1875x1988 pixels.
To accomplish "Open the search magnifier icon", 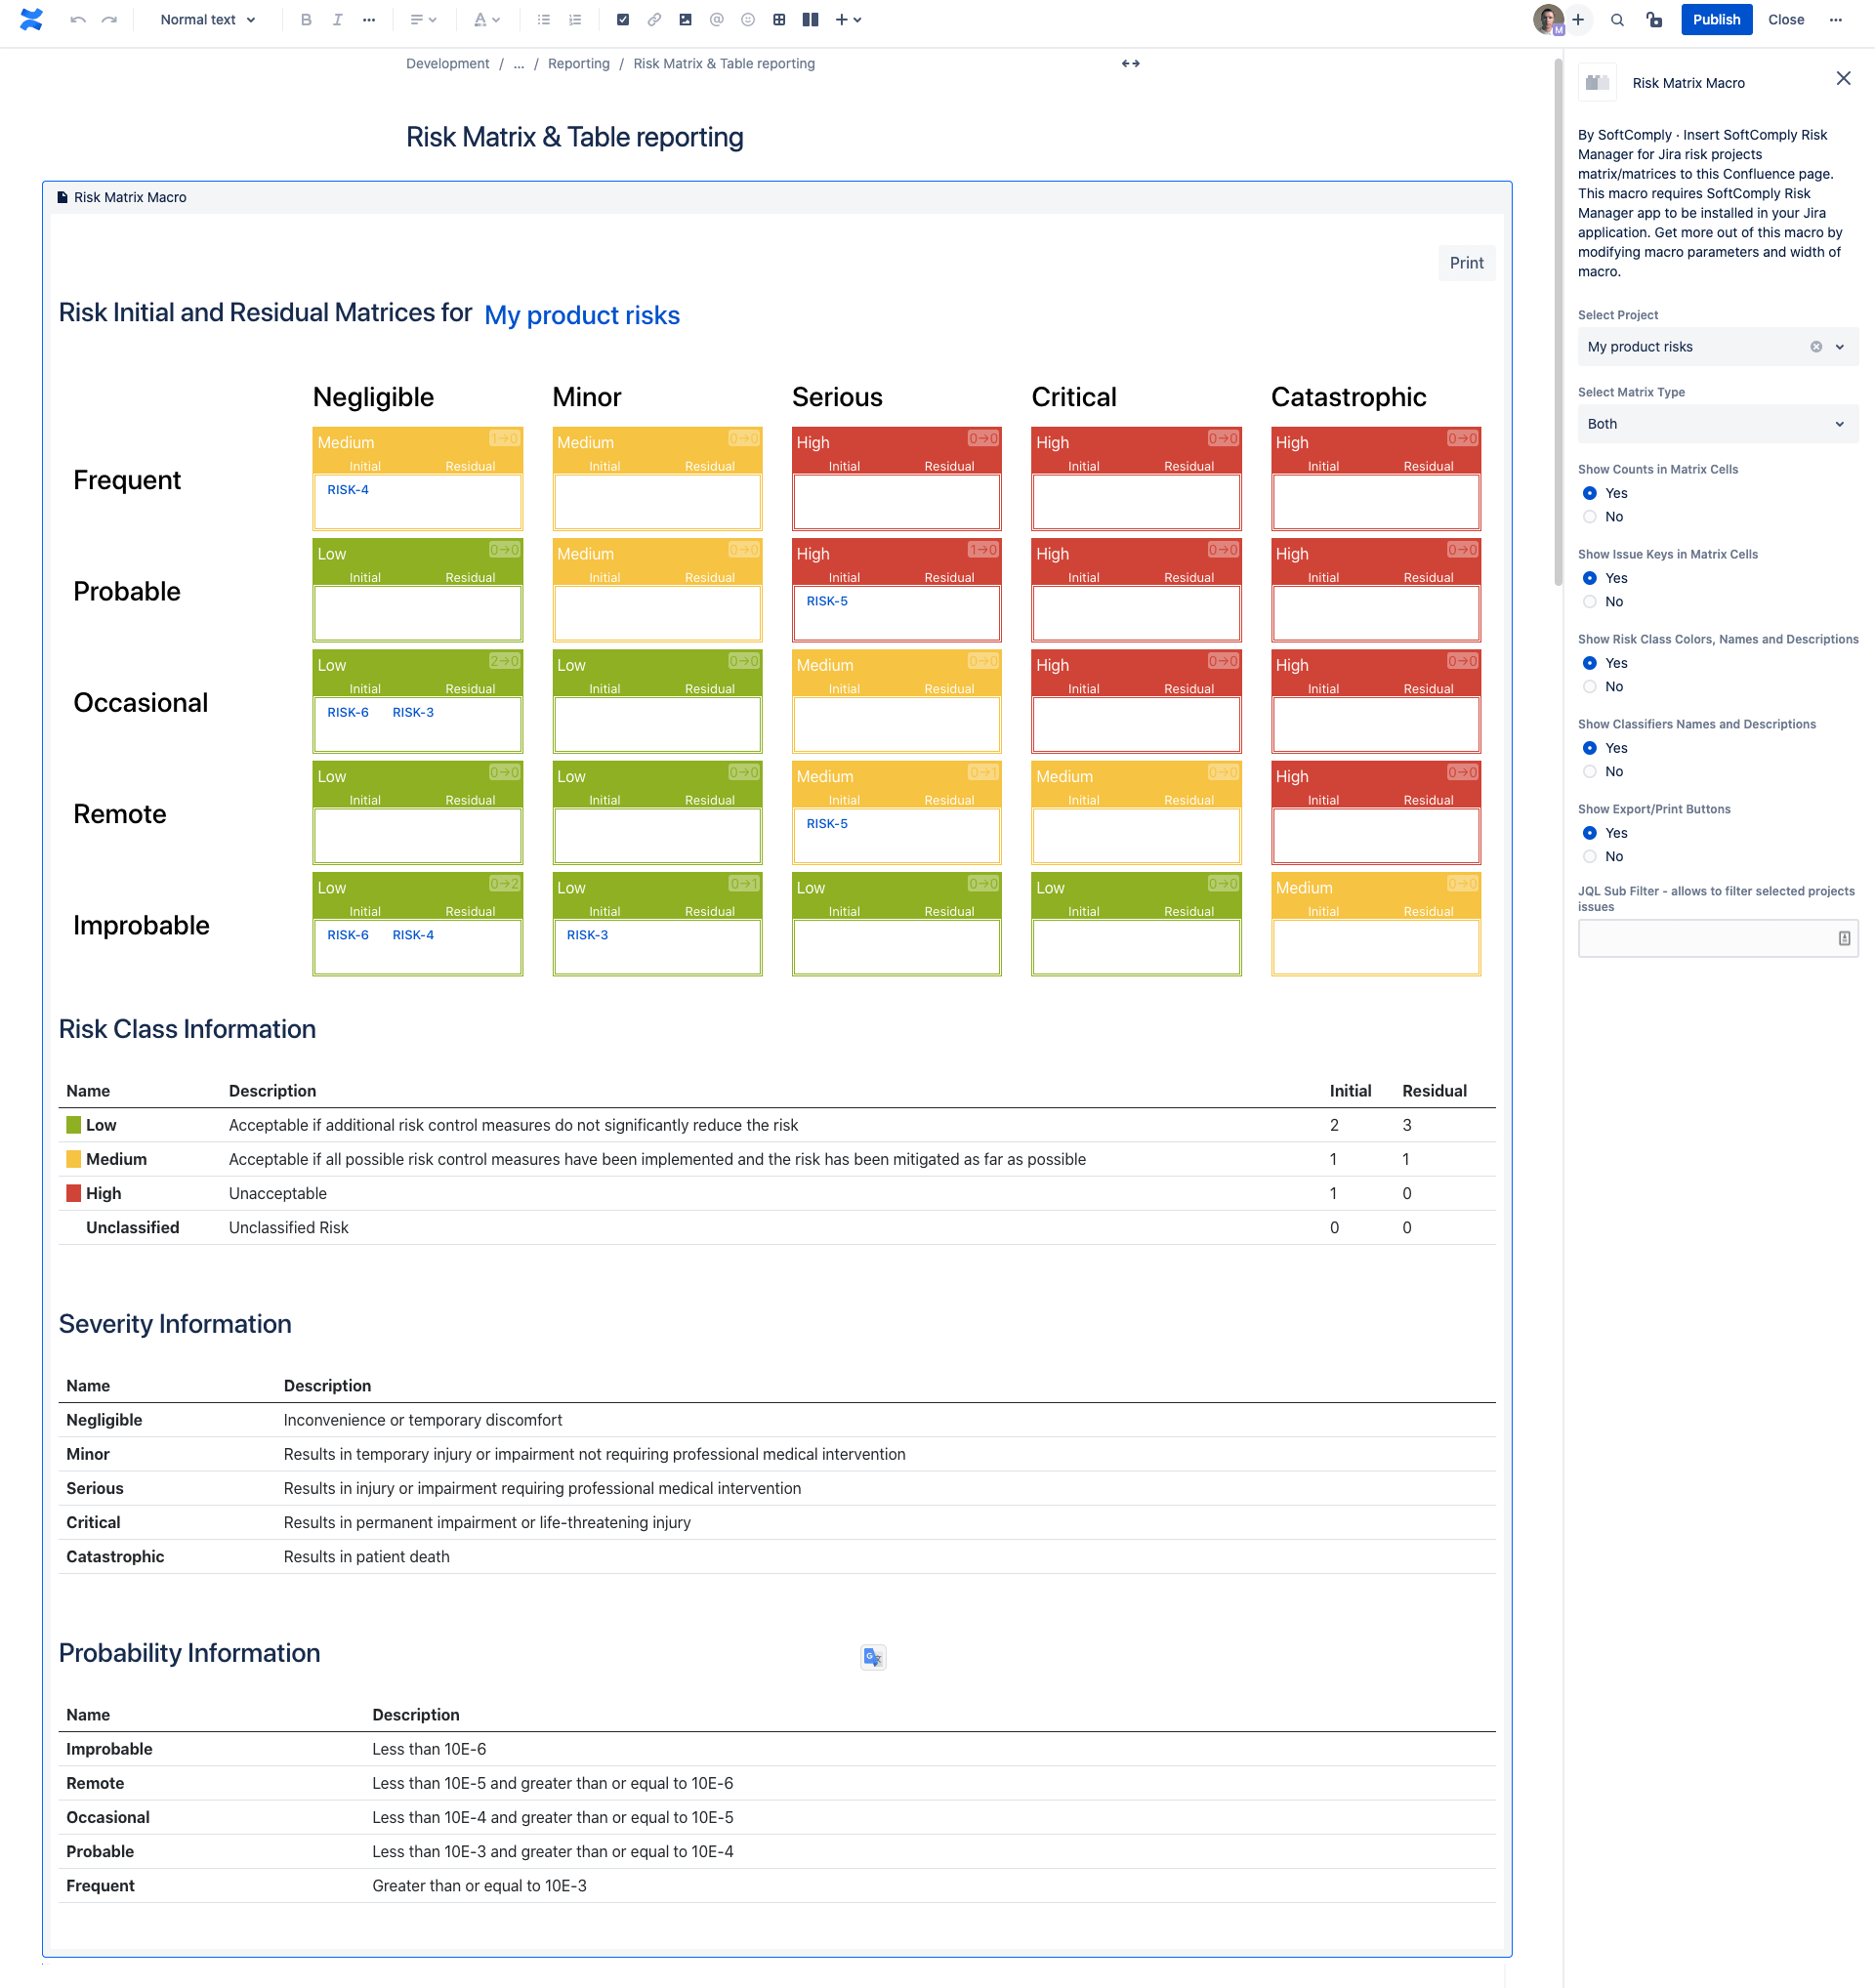I will (x=1617, y=20).
